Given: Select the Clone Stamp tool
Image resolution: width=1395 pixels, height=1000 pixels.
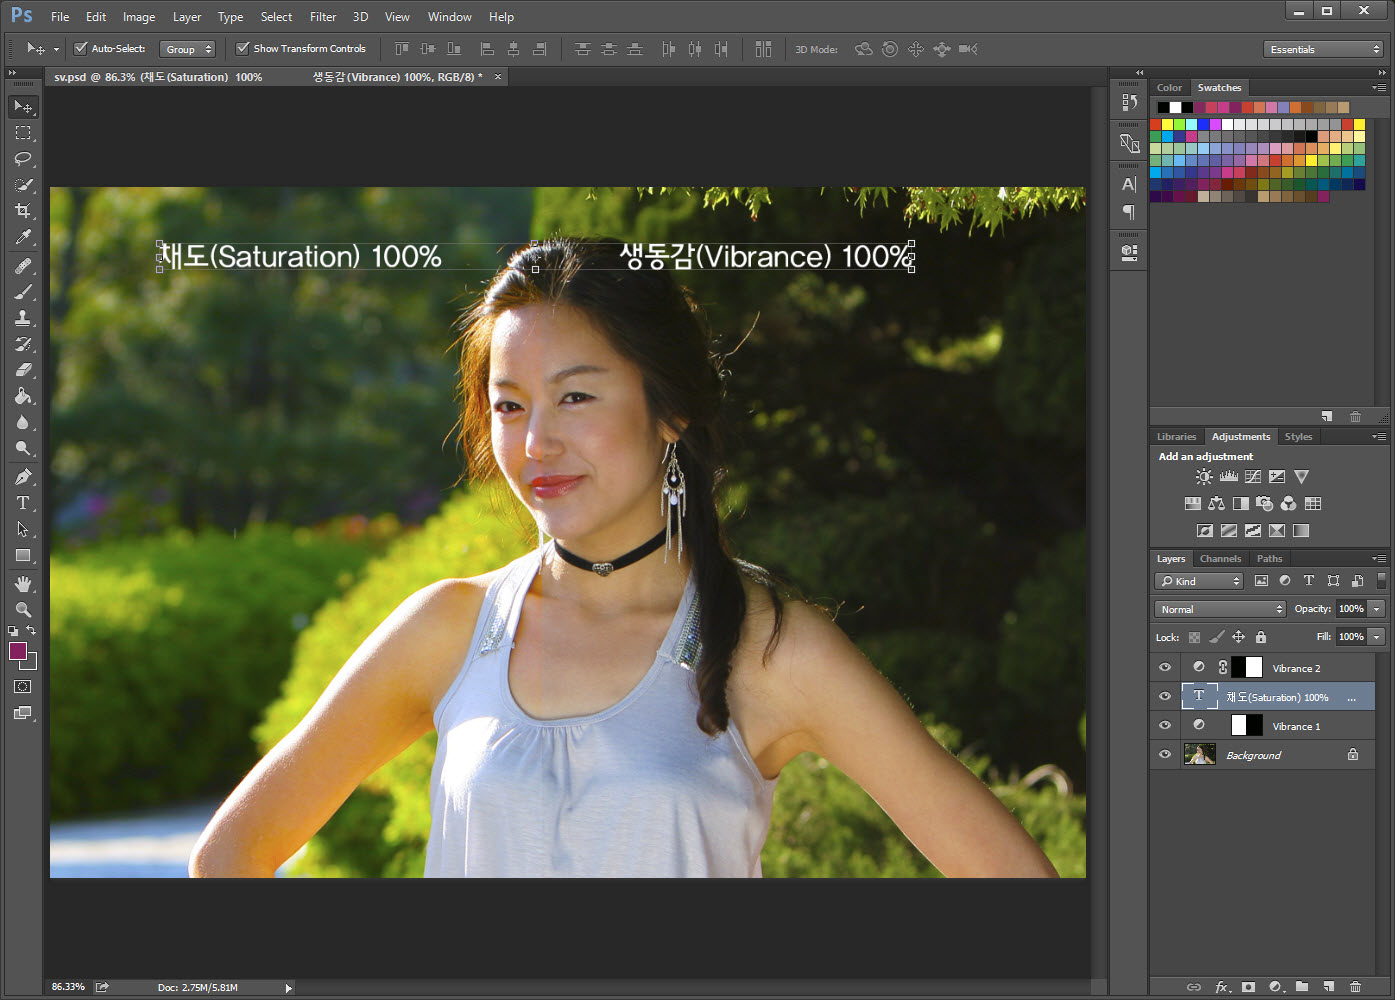Looking at the screenshot, I should [23, 318].
